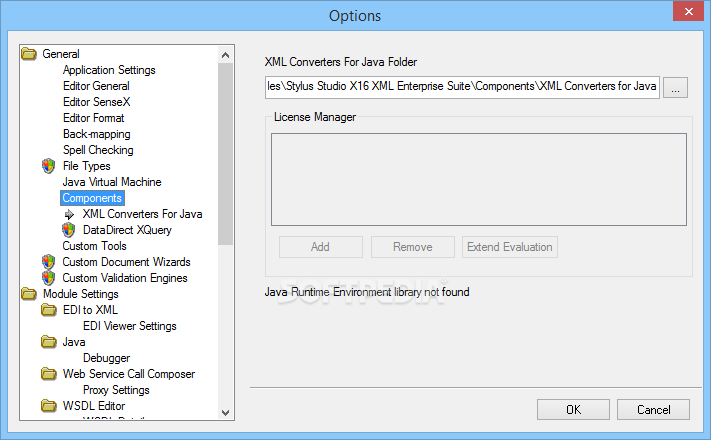Click the shield icon beside Custom Validation Engines
This screenshot has width=711, height=440.
[x=49, y=278]
